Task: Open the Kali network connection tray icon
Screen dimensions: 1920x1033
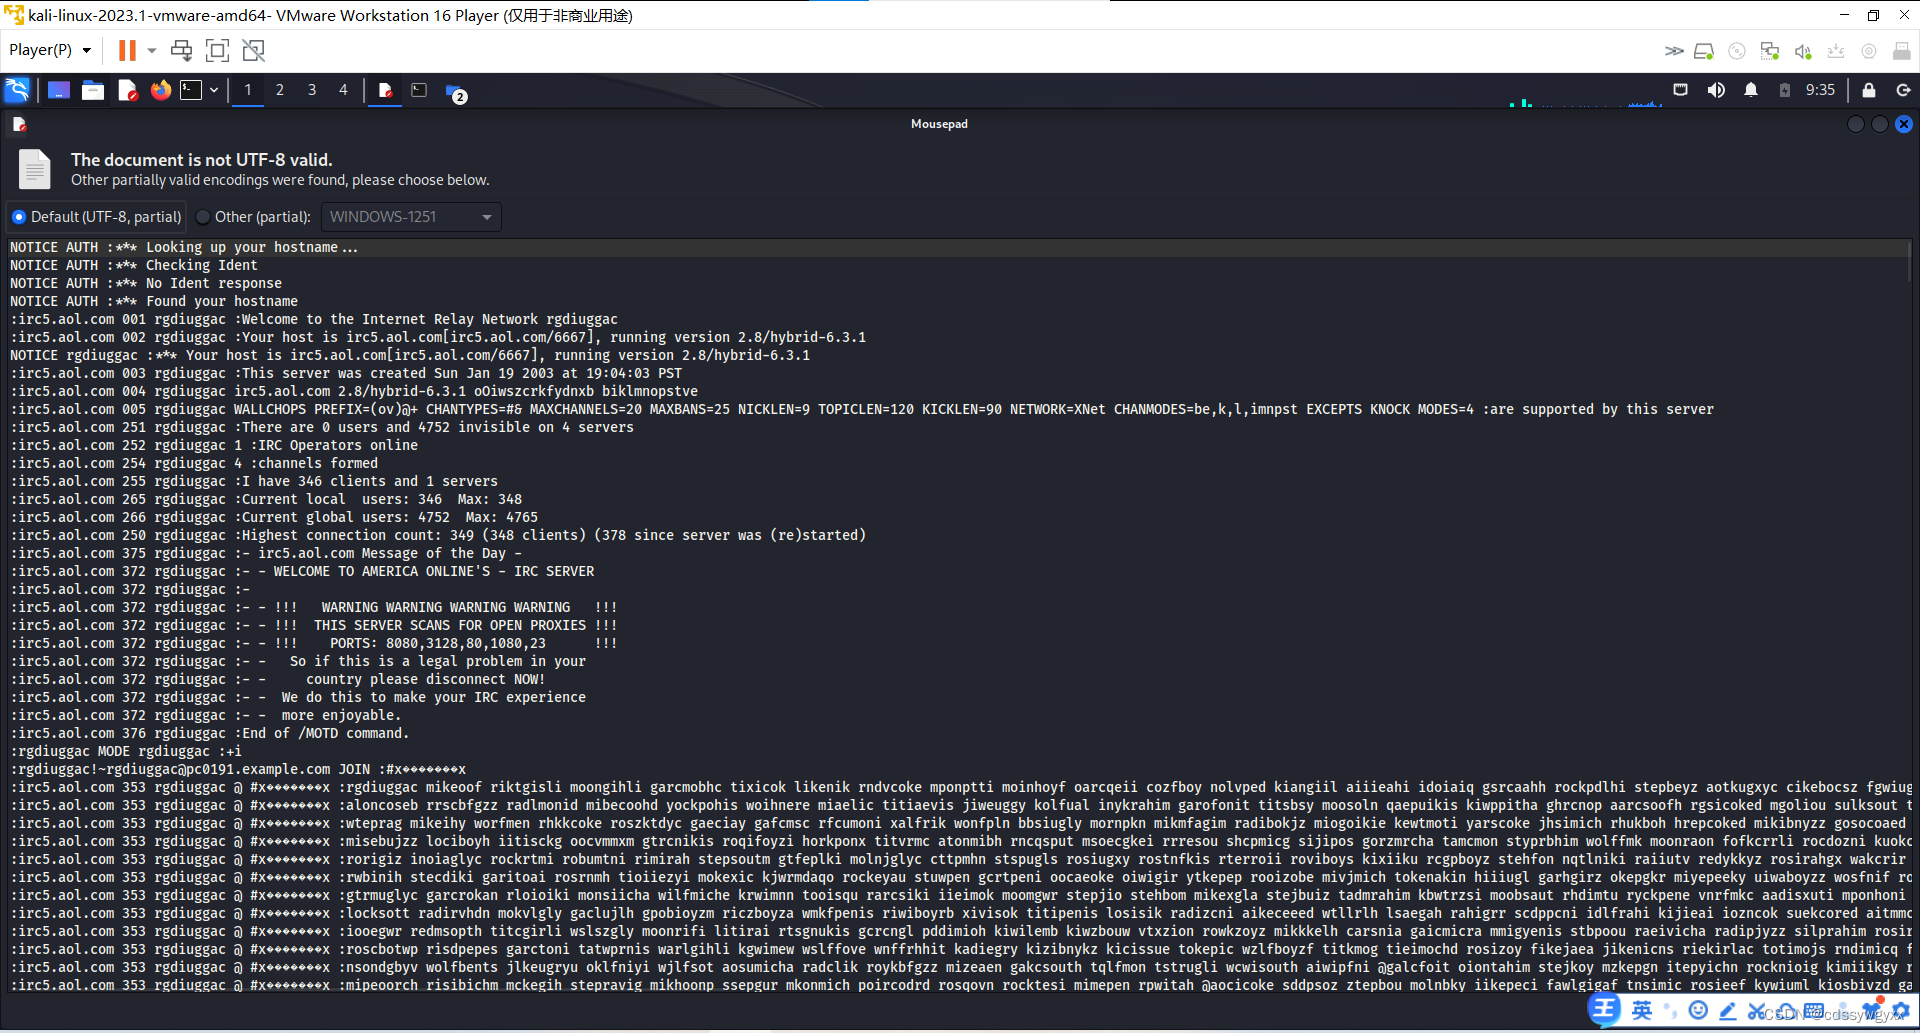Action: (x=1681, y=90)
